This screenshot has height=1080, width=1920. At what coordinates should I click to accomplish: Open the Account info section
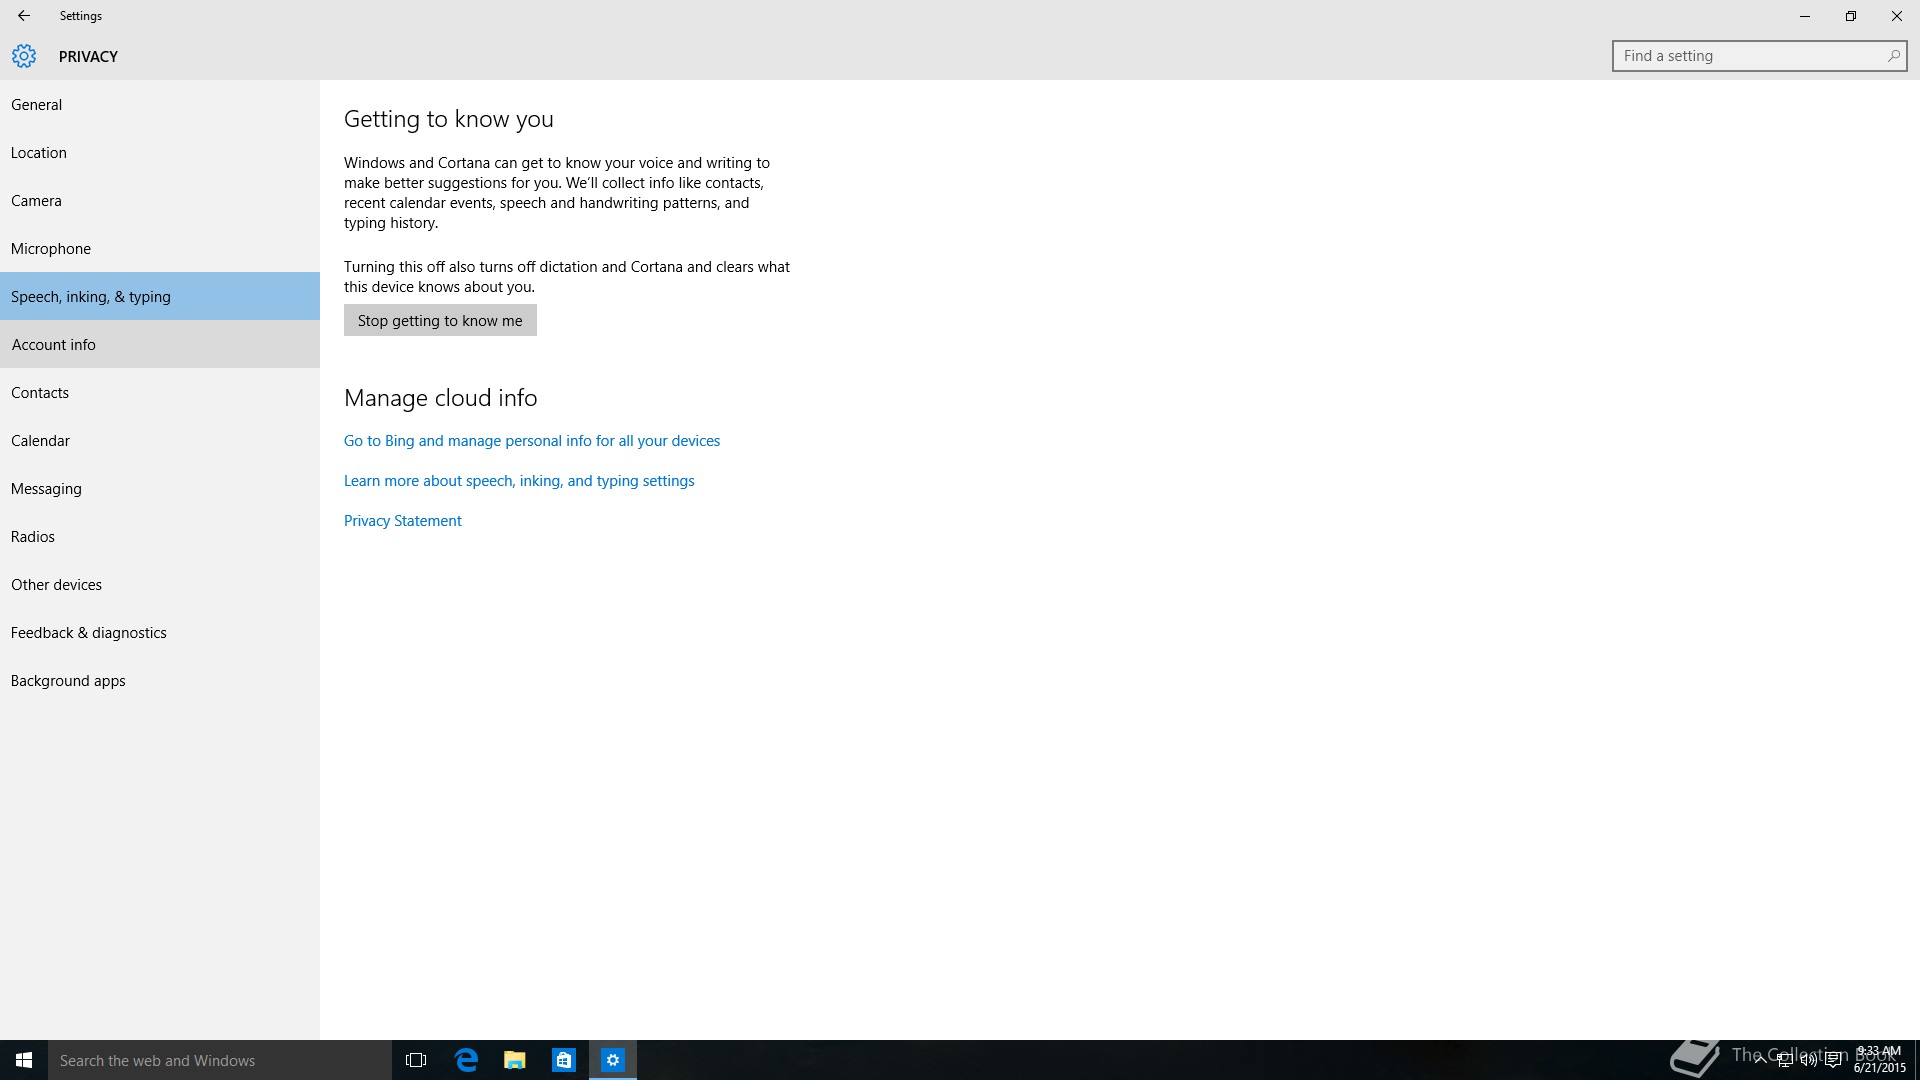(x=160, y=344)
